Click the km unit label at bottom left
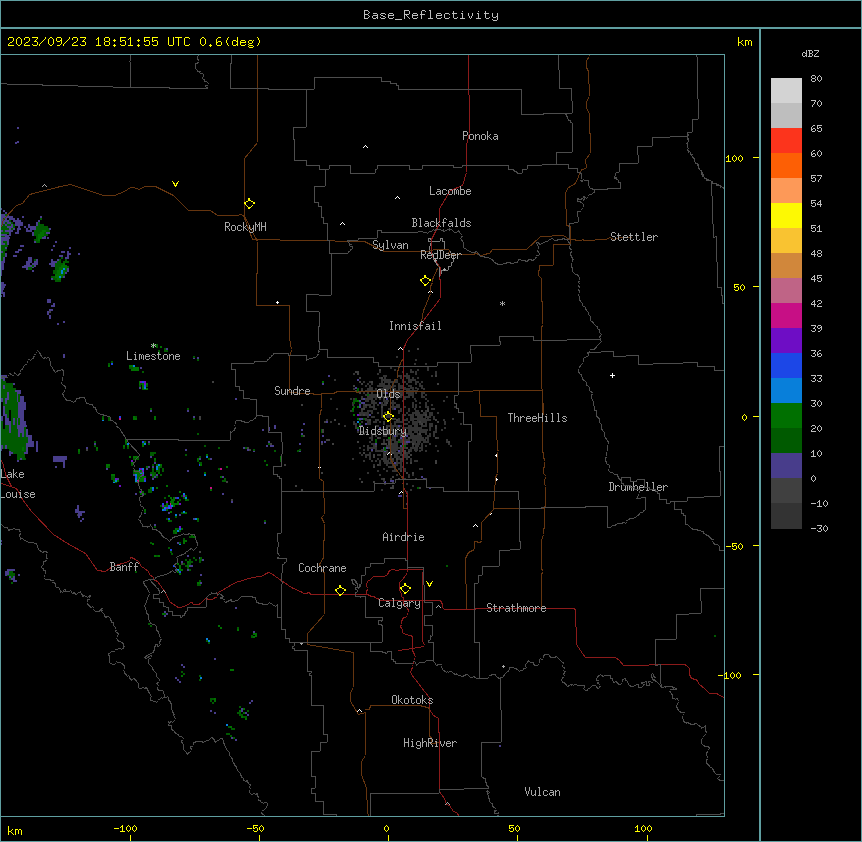 15,830
